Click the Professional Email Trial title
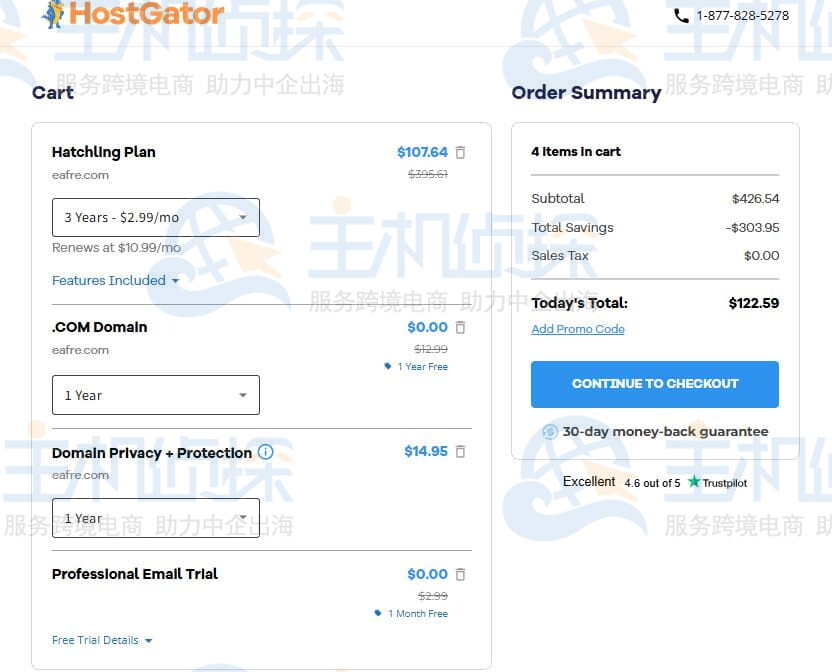The image size is (832, 672). tap(135, 574)
